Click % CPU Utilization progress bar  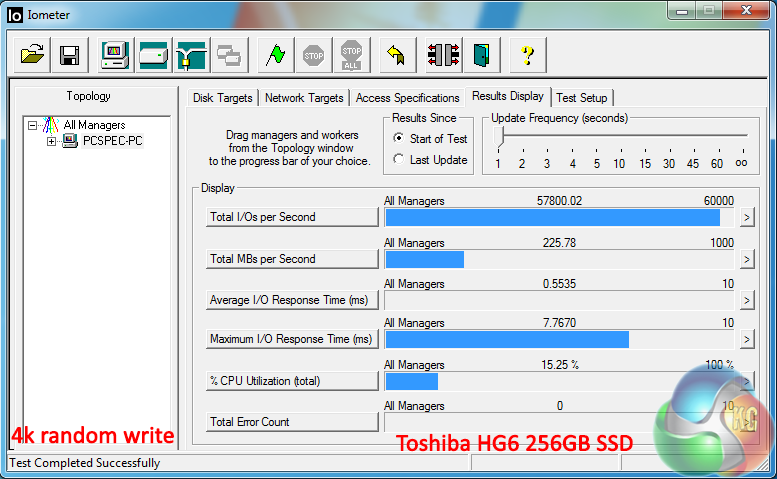559,381
